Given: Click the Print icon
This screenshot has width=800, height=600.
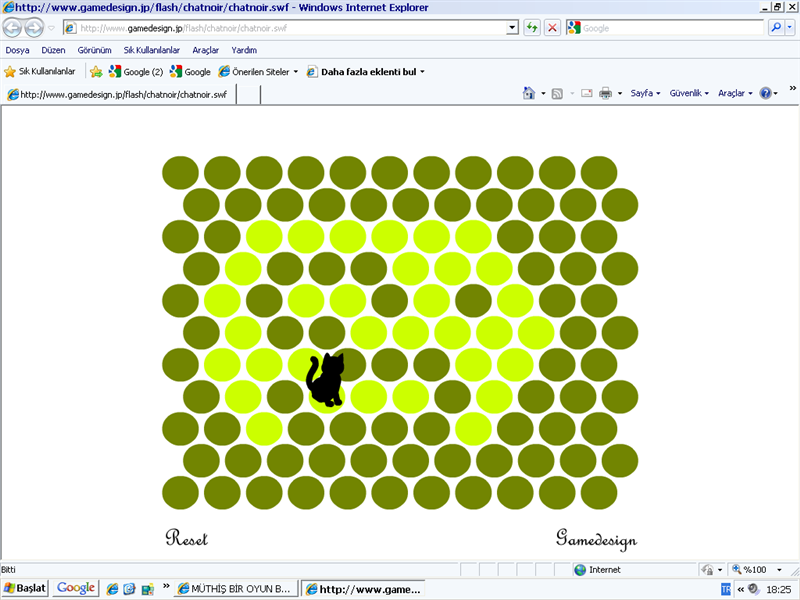Looking at the screenshot, I should 605,93.
